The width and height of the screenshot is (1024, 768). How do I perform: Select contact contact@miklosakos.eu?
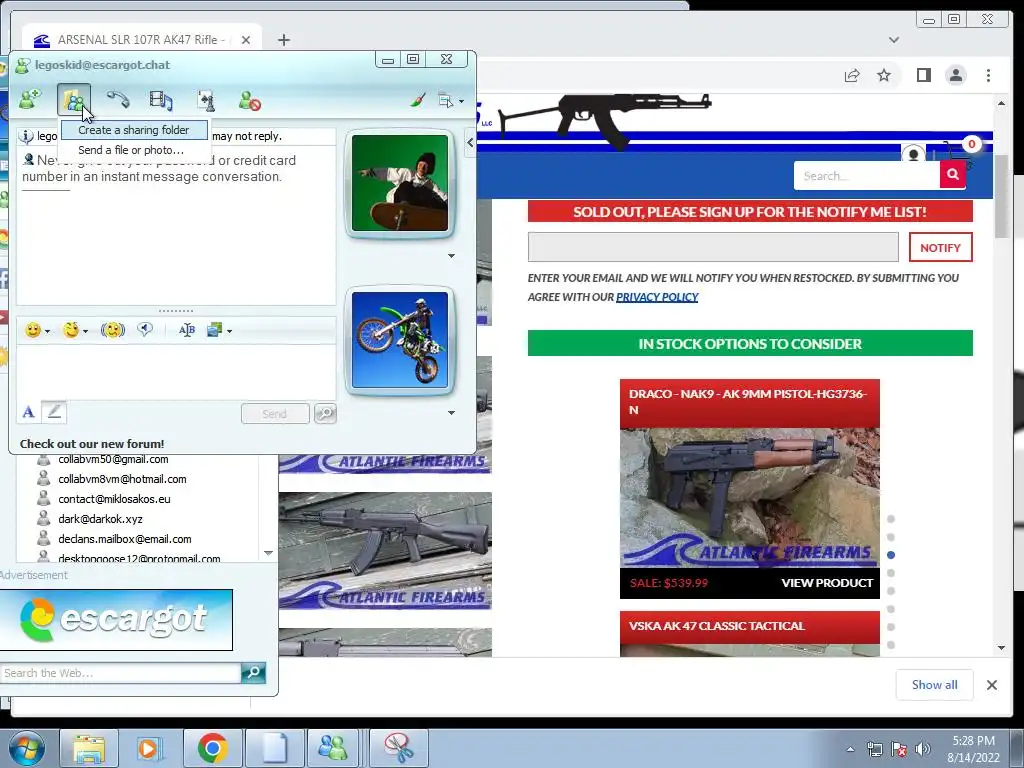pyautogui.click(x=114, y=499)
